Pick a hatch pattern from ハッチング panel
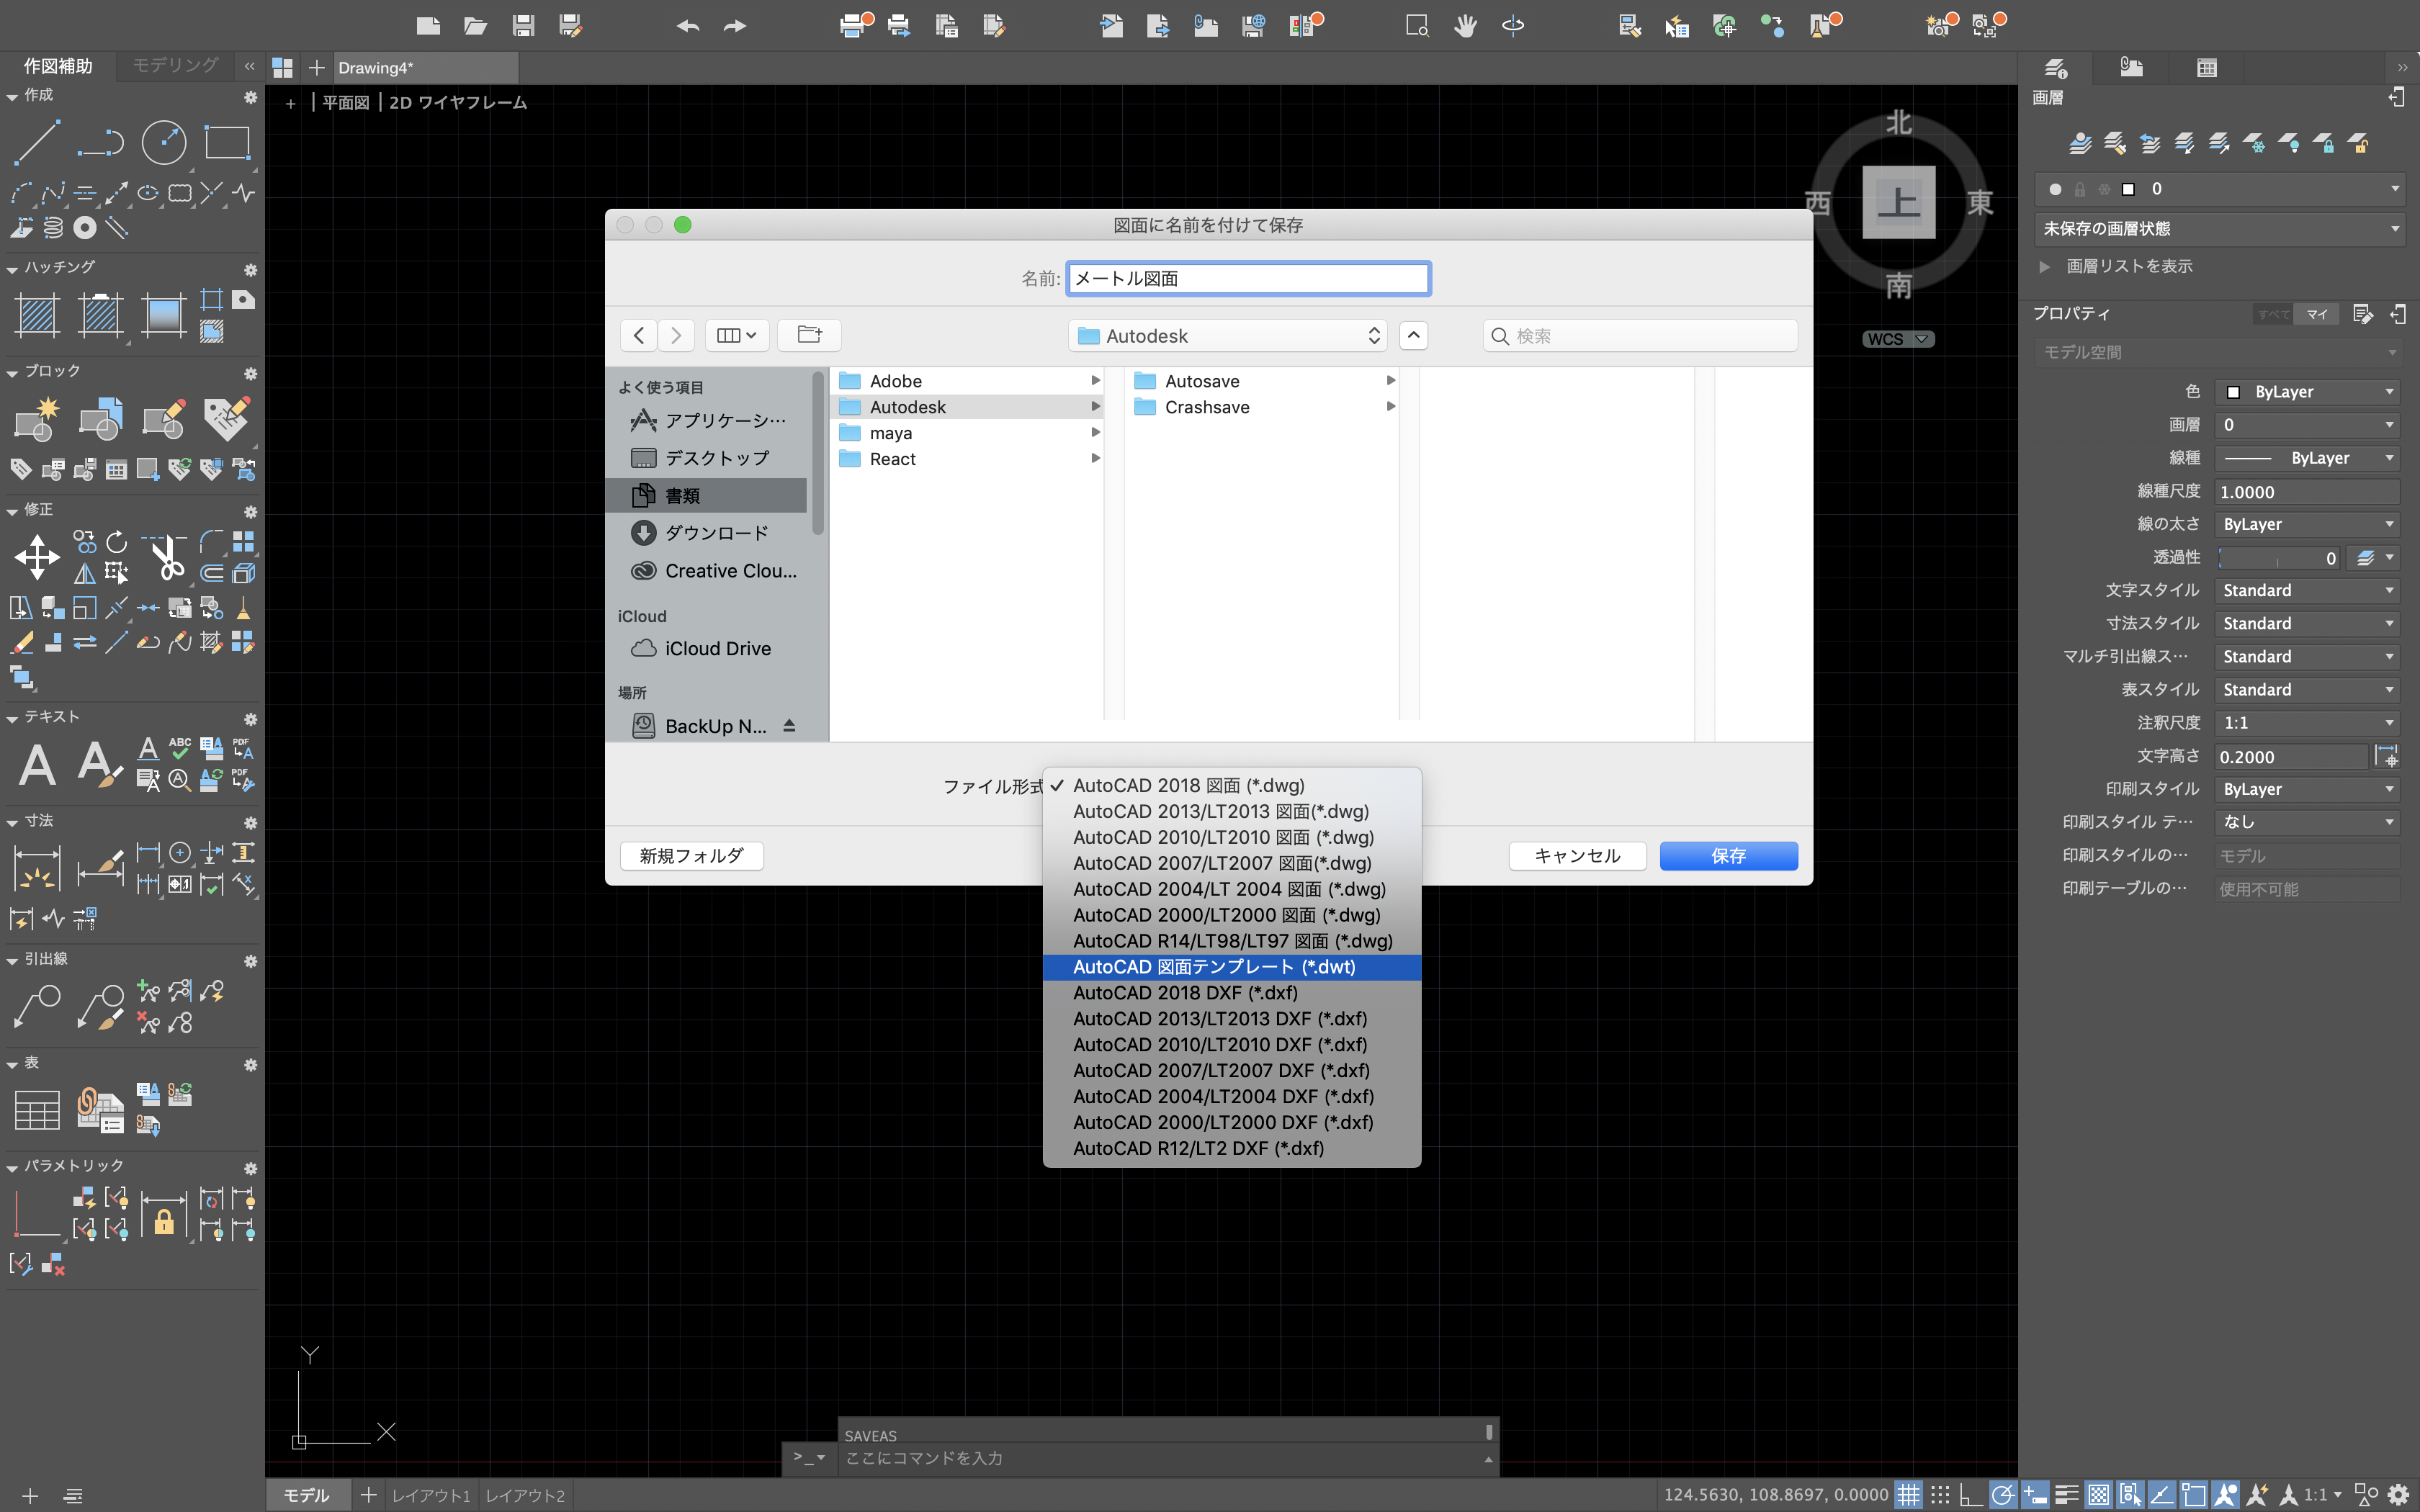The width and height of the screenshot is (2420, 1512). 36,315
